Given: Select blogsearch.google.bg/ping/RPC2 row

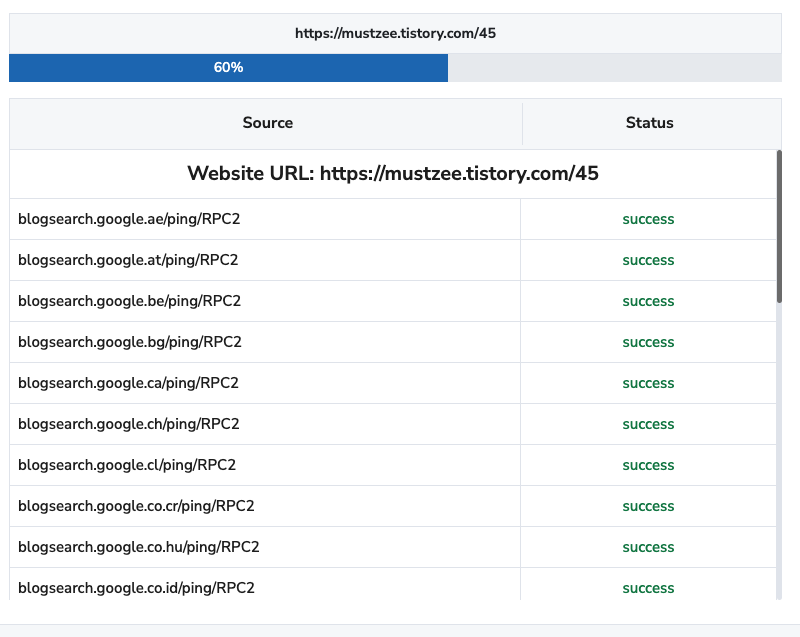Looking at the screenshot, I should [x=393, y=342].
